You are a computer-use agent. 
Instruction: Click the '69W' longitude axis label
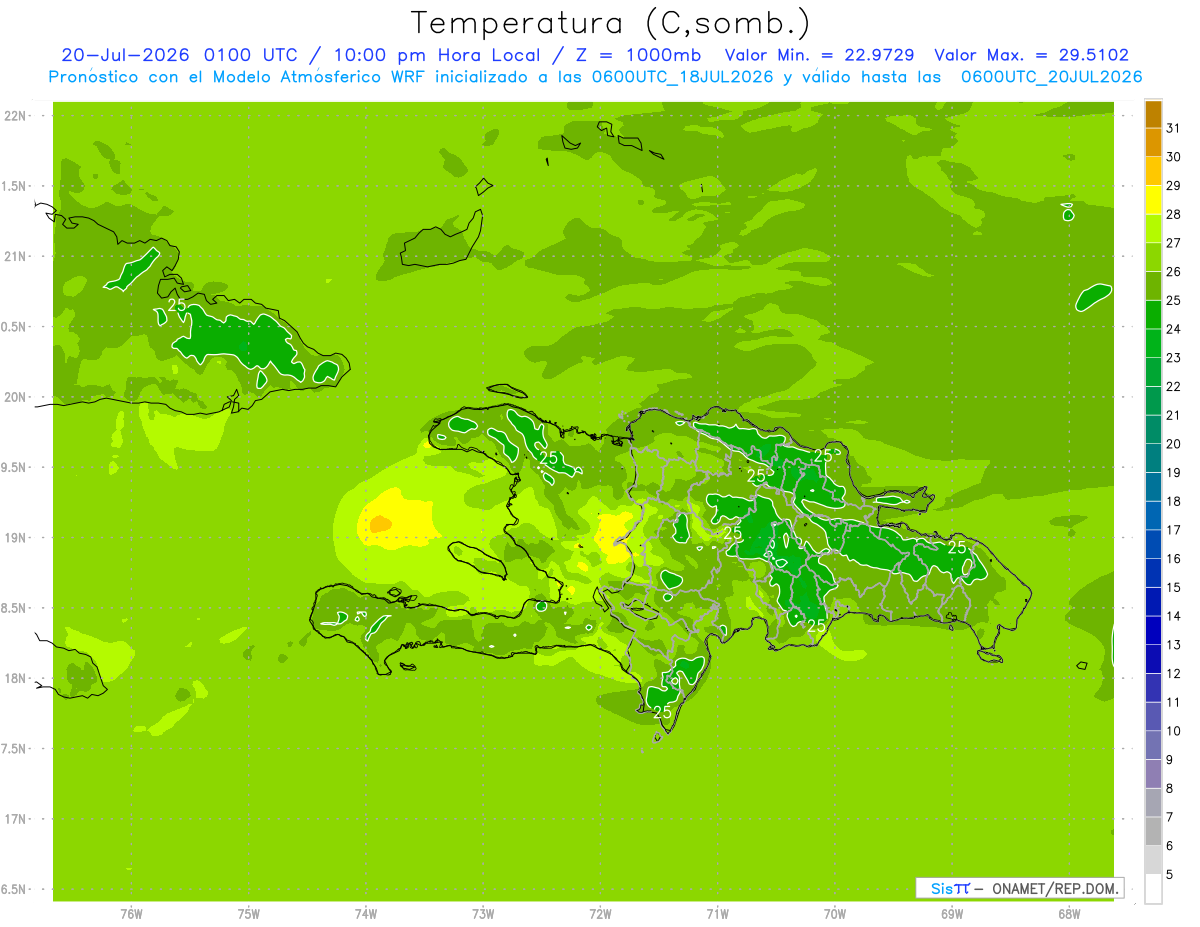pyautogui.click(x=952, y=914)
